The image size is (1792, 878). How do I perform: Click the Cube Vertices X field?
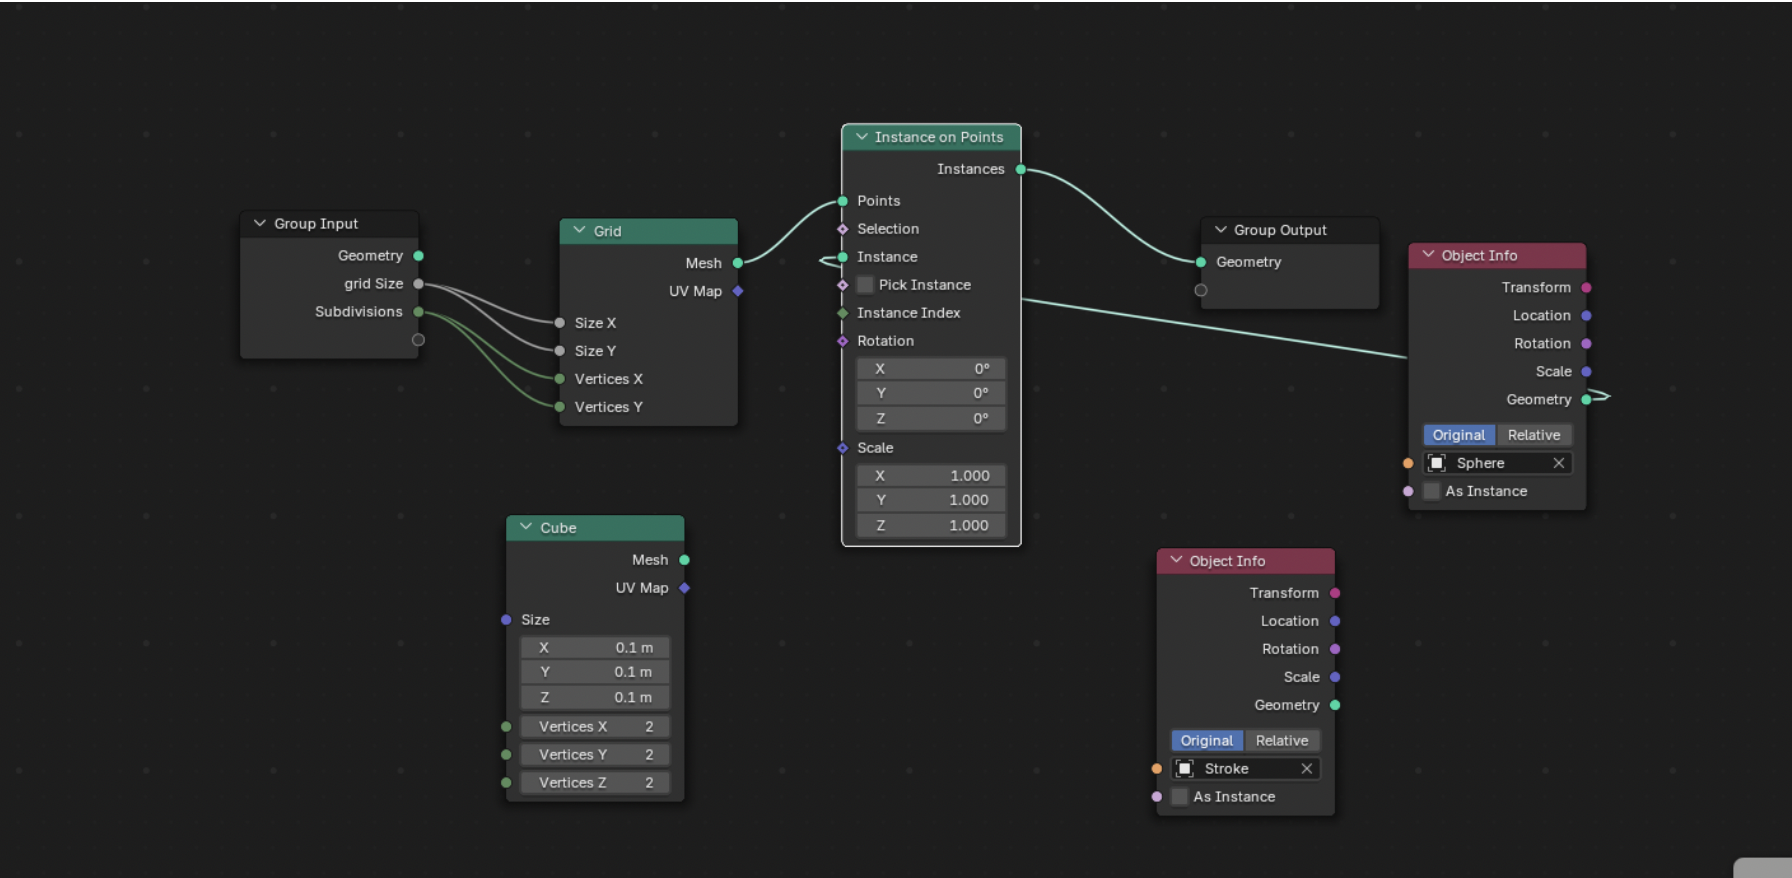coord(595,727)
